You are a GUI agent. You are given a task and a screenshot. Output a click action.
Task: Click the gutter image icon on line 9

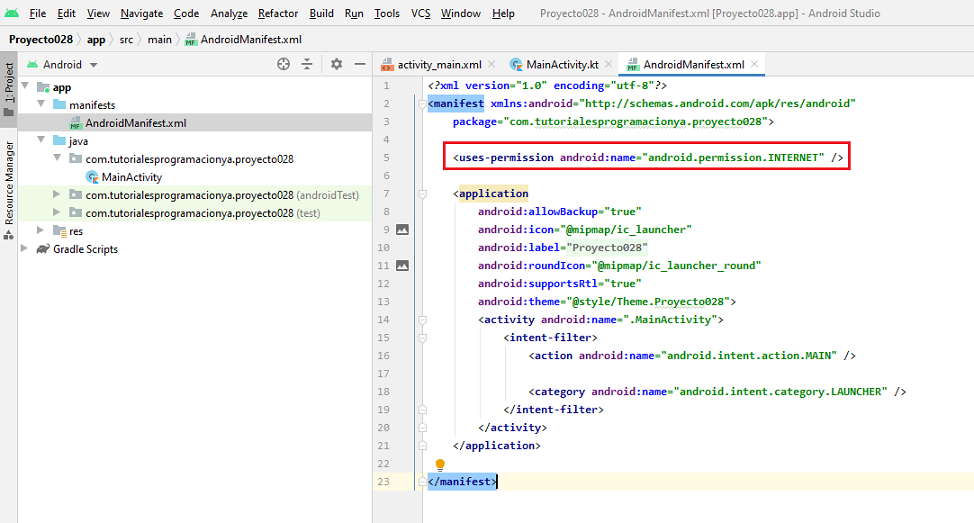point(403,230)
